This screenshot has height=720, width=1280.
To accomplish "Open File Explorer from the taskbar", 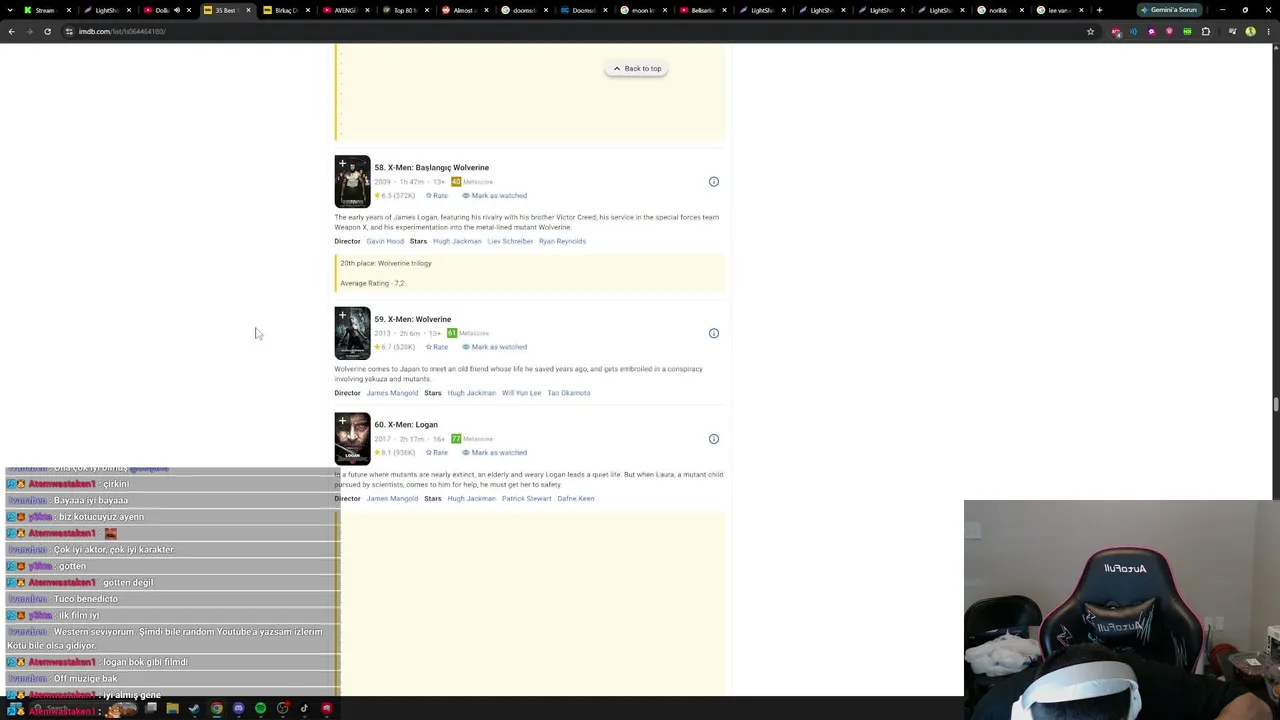I will 172,709.
